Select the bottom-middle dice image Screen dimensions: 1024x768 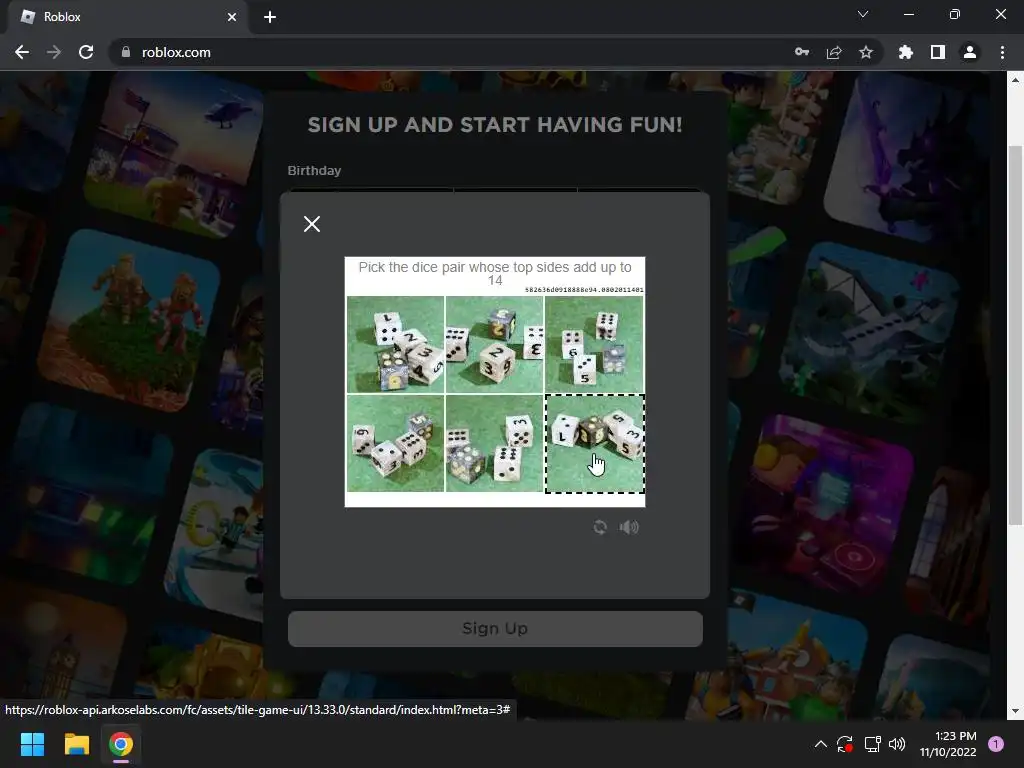point(494,443)
